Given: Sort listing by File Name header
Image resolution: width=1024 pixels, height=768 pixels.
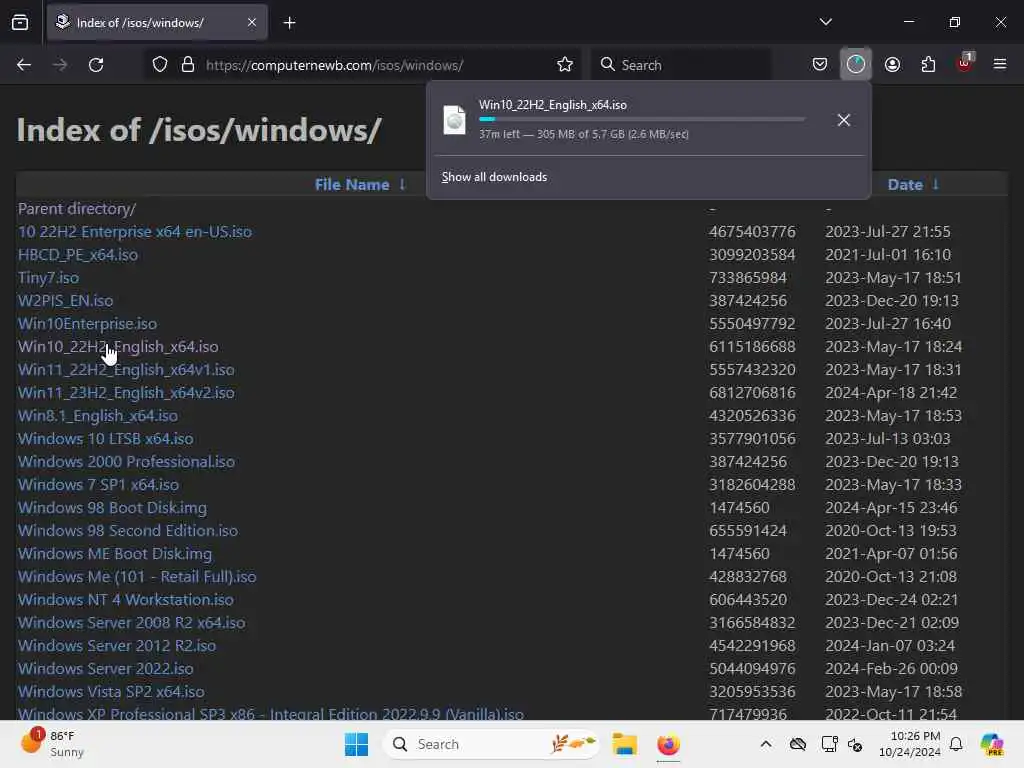Looking at the screenshot, I should tap(351, 185).
